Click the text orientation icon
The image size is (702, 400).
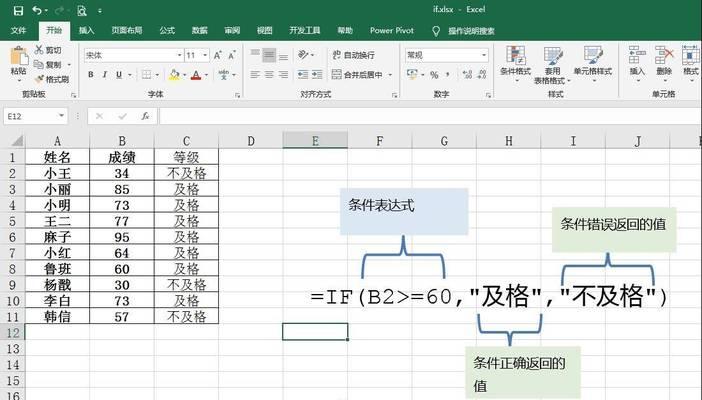point(303,55)
